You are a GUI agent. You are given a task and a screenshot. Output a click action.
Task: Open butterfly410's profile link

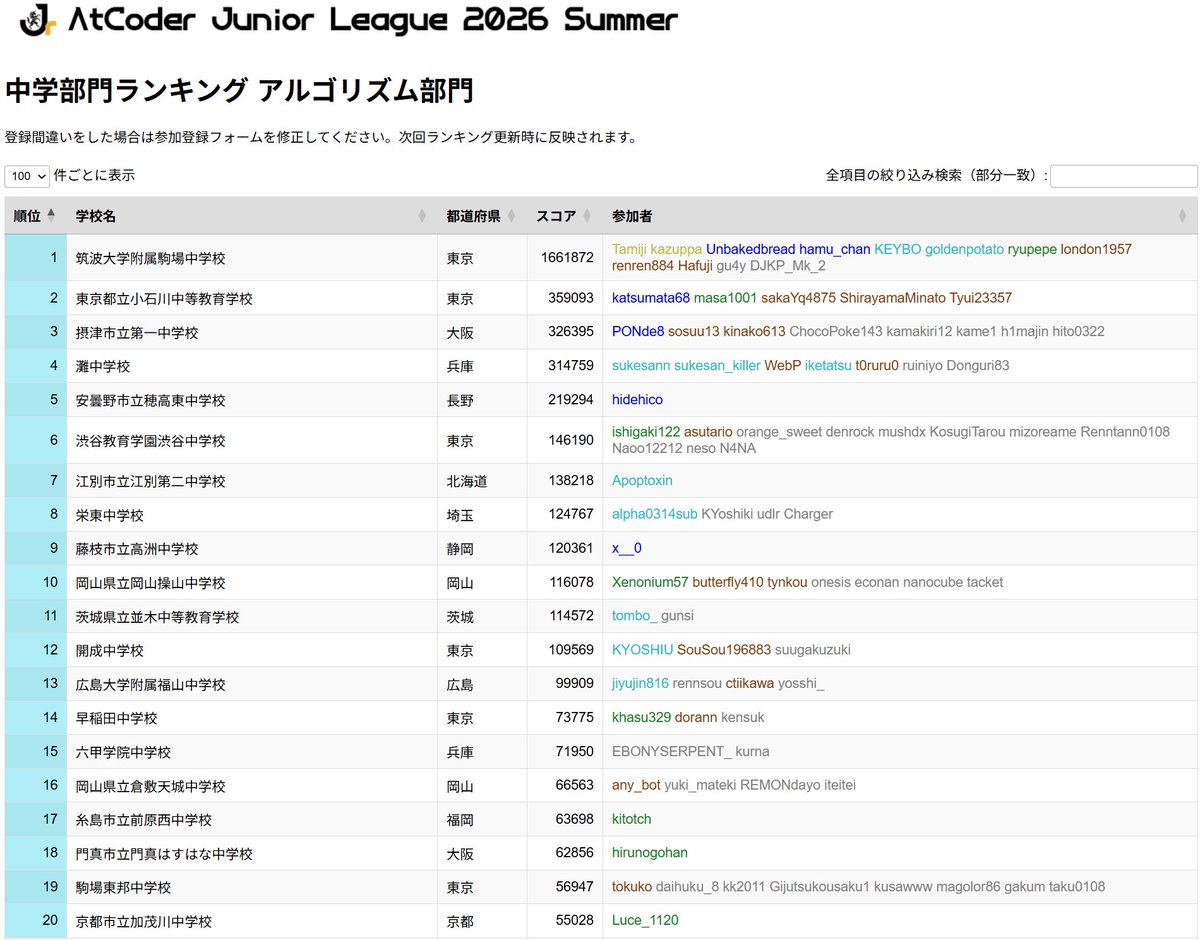[x=728, y=583]
